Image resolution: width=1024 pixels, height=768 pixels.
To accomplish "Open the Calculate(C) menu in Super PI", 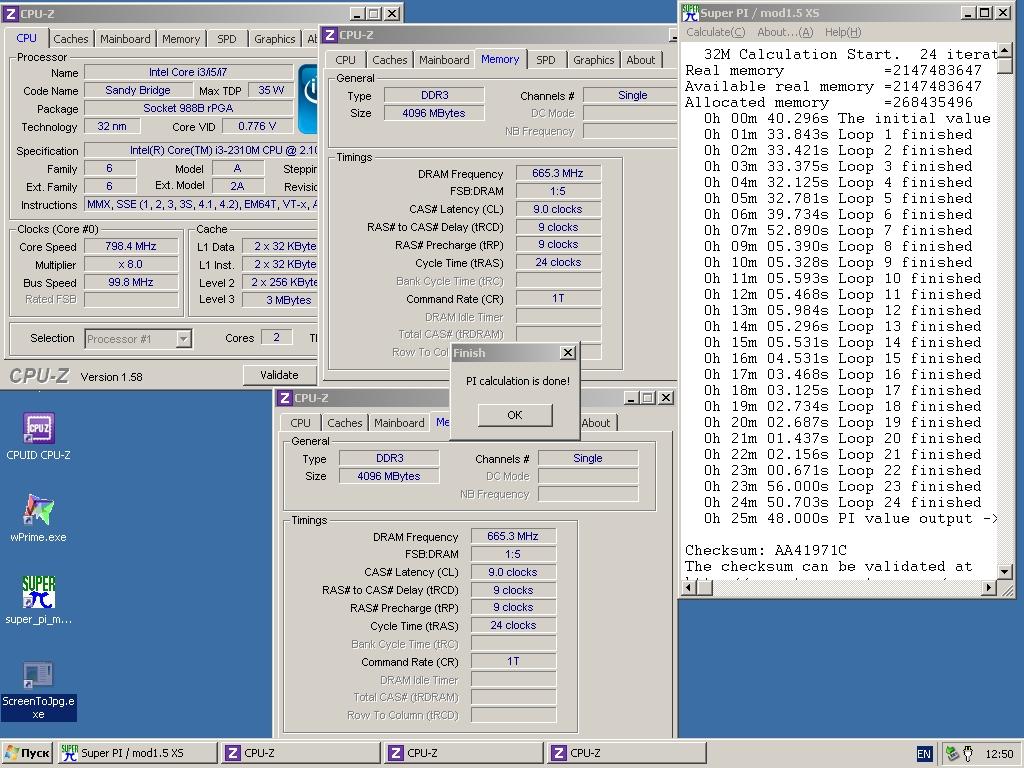I will pos(715,32).
